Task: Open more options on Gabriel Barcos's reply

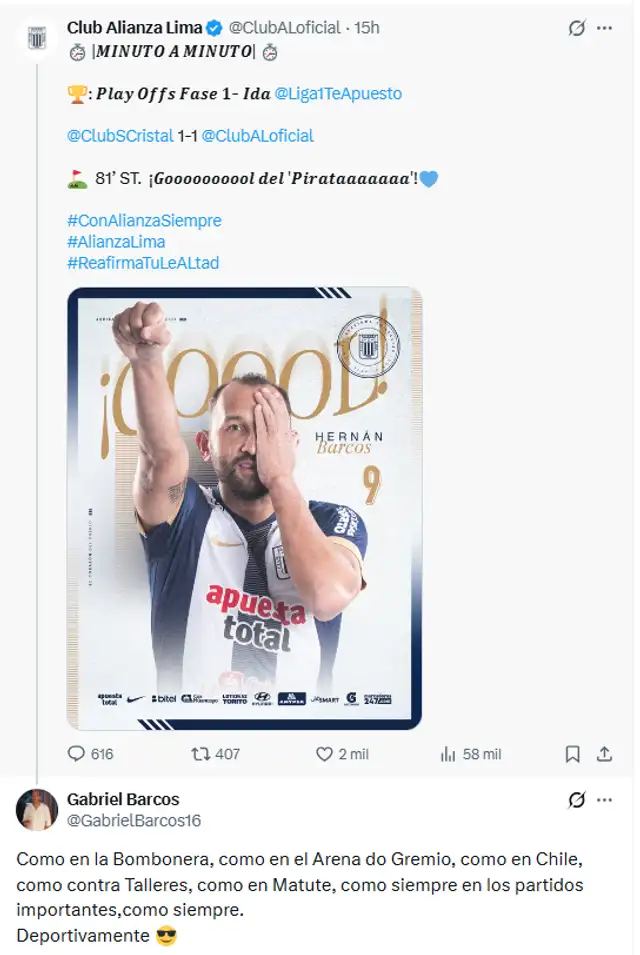Action: click(605, 800)
